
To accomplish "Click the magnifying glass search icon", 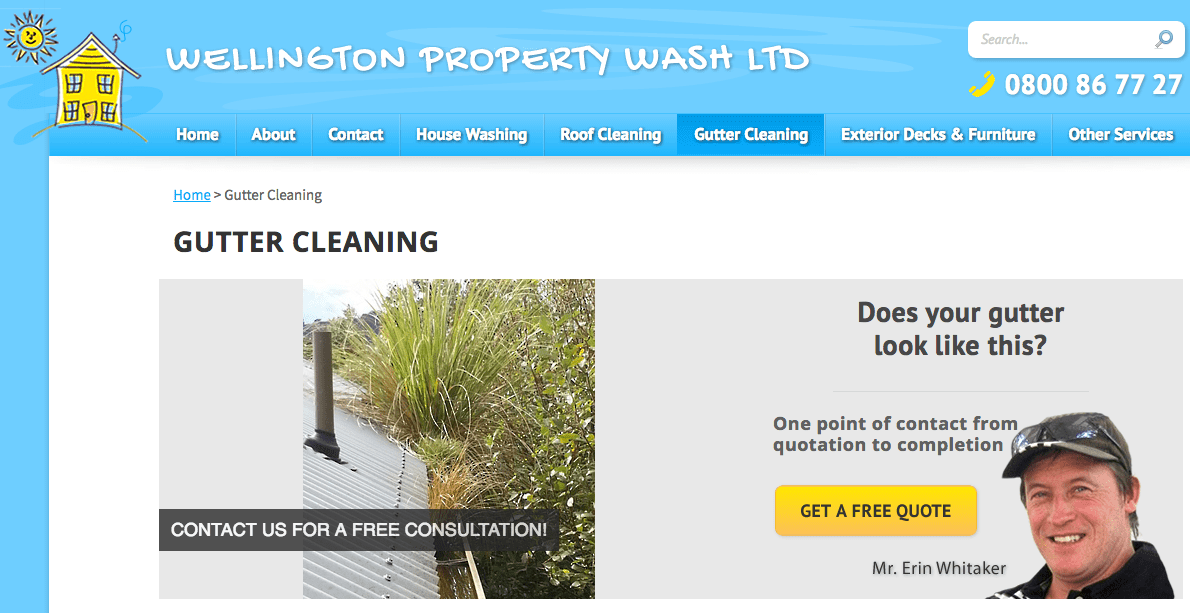I will point(1163,39).
